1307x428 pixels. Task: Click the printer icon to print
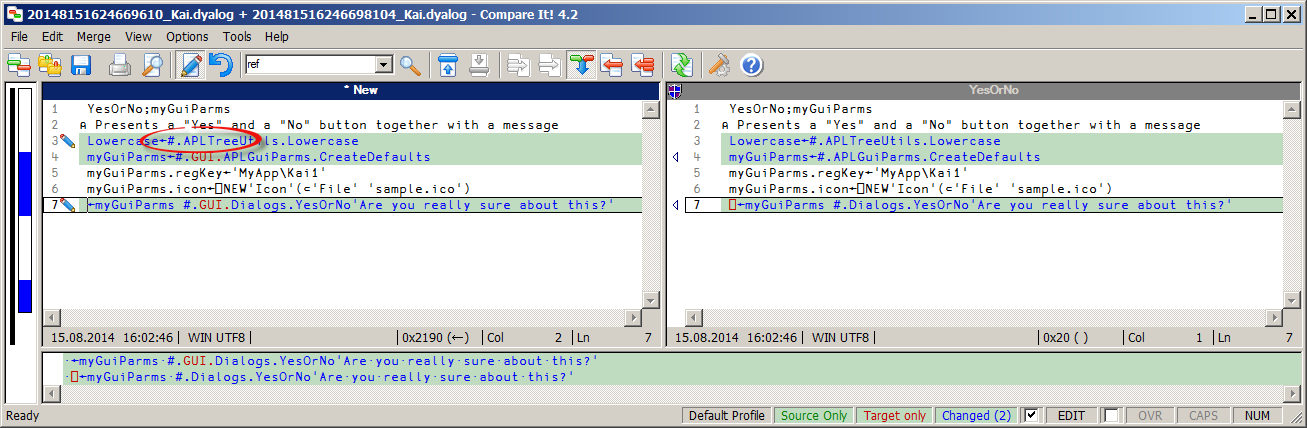[x=120, y=66]
